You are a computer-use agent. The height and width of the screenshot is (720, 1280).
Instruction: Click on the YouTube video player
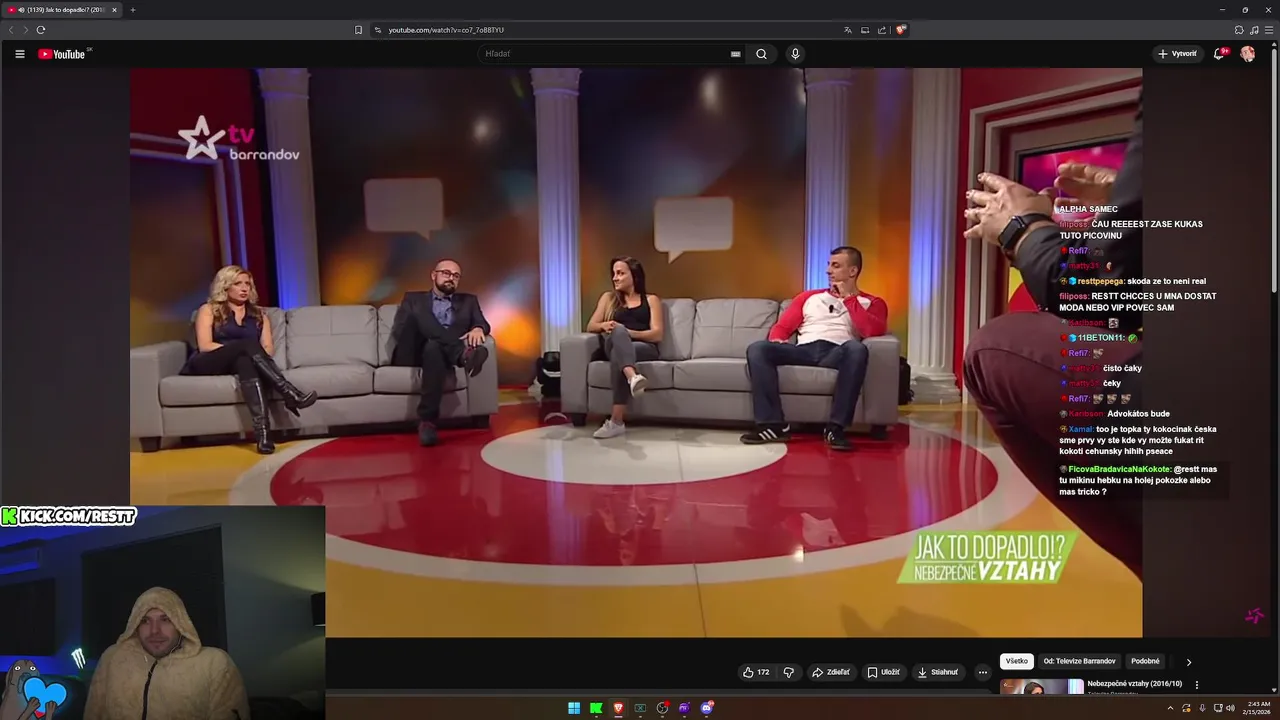635,352
